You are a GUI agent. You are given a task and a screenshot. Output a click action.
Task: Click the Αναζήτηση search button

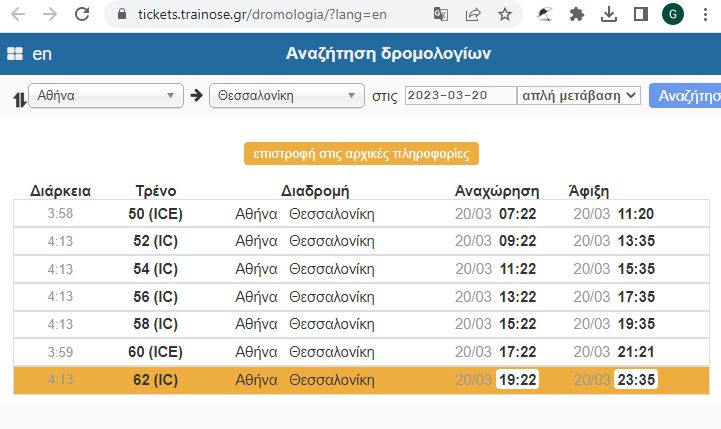[685, 96]
